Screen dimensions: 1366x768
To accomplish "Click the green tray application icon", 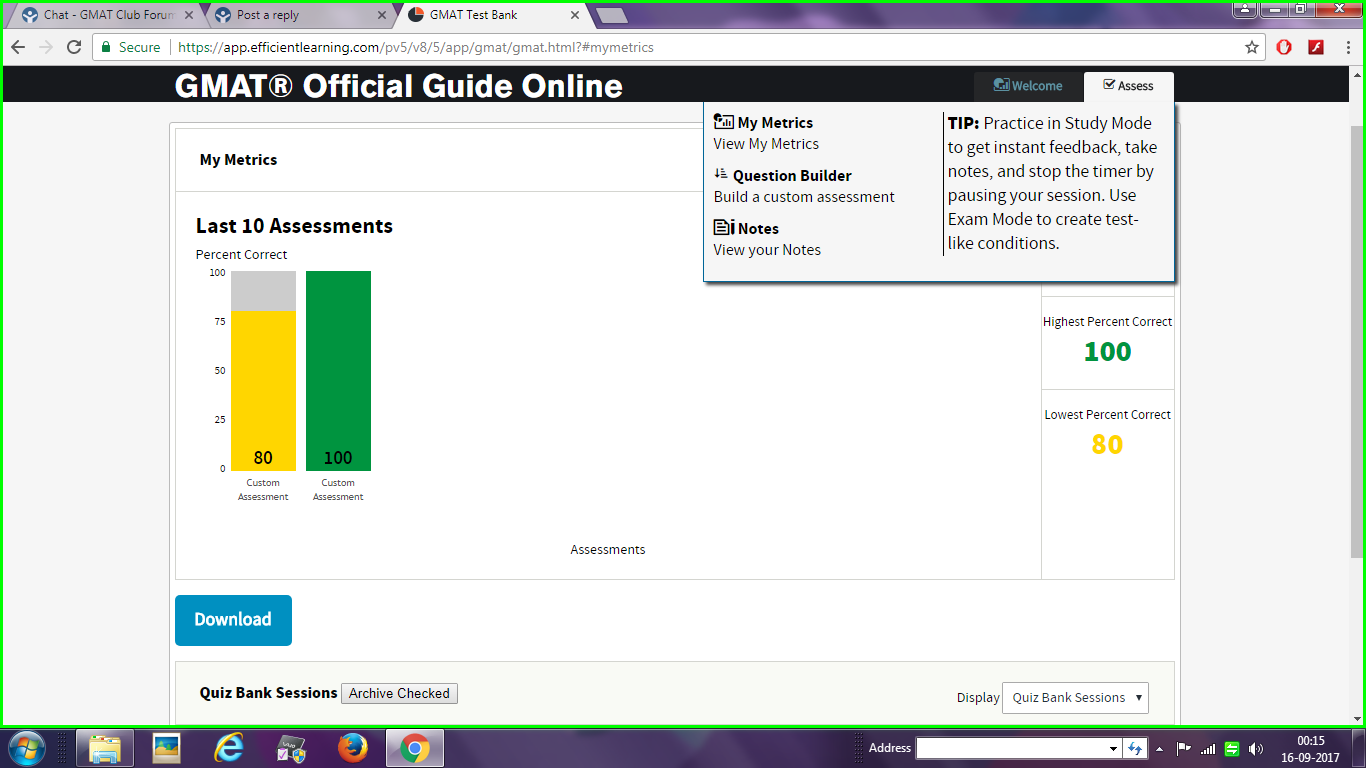I will [x=1232, y=748].
